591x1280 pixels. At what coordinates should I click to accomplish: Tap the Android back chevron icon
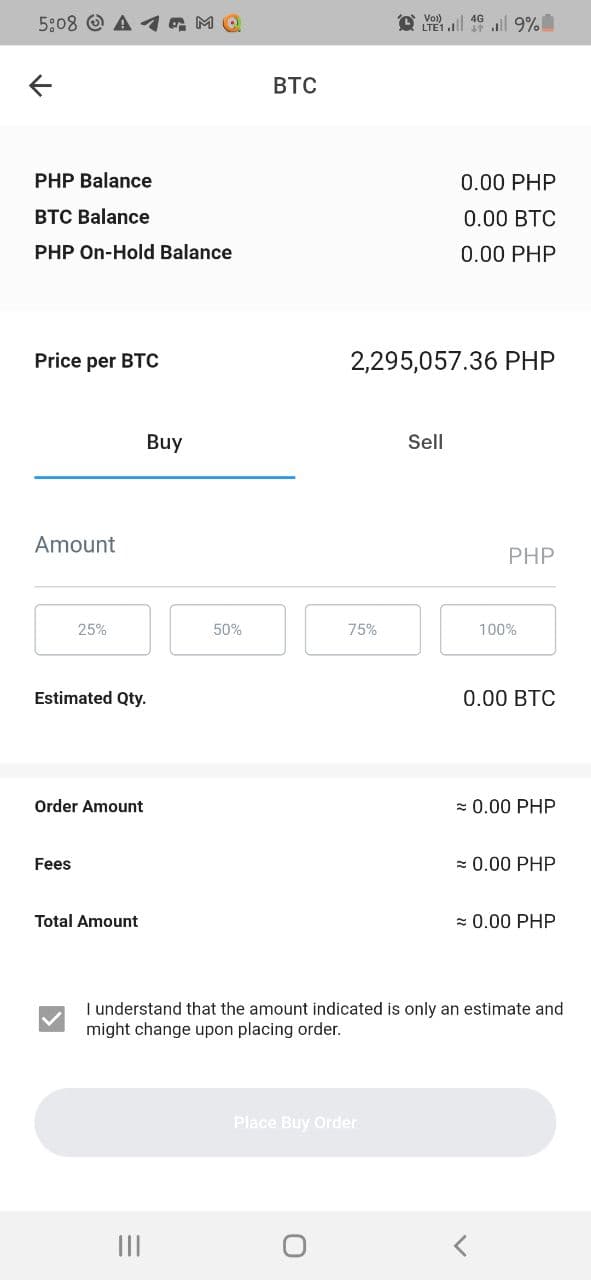459,1245
